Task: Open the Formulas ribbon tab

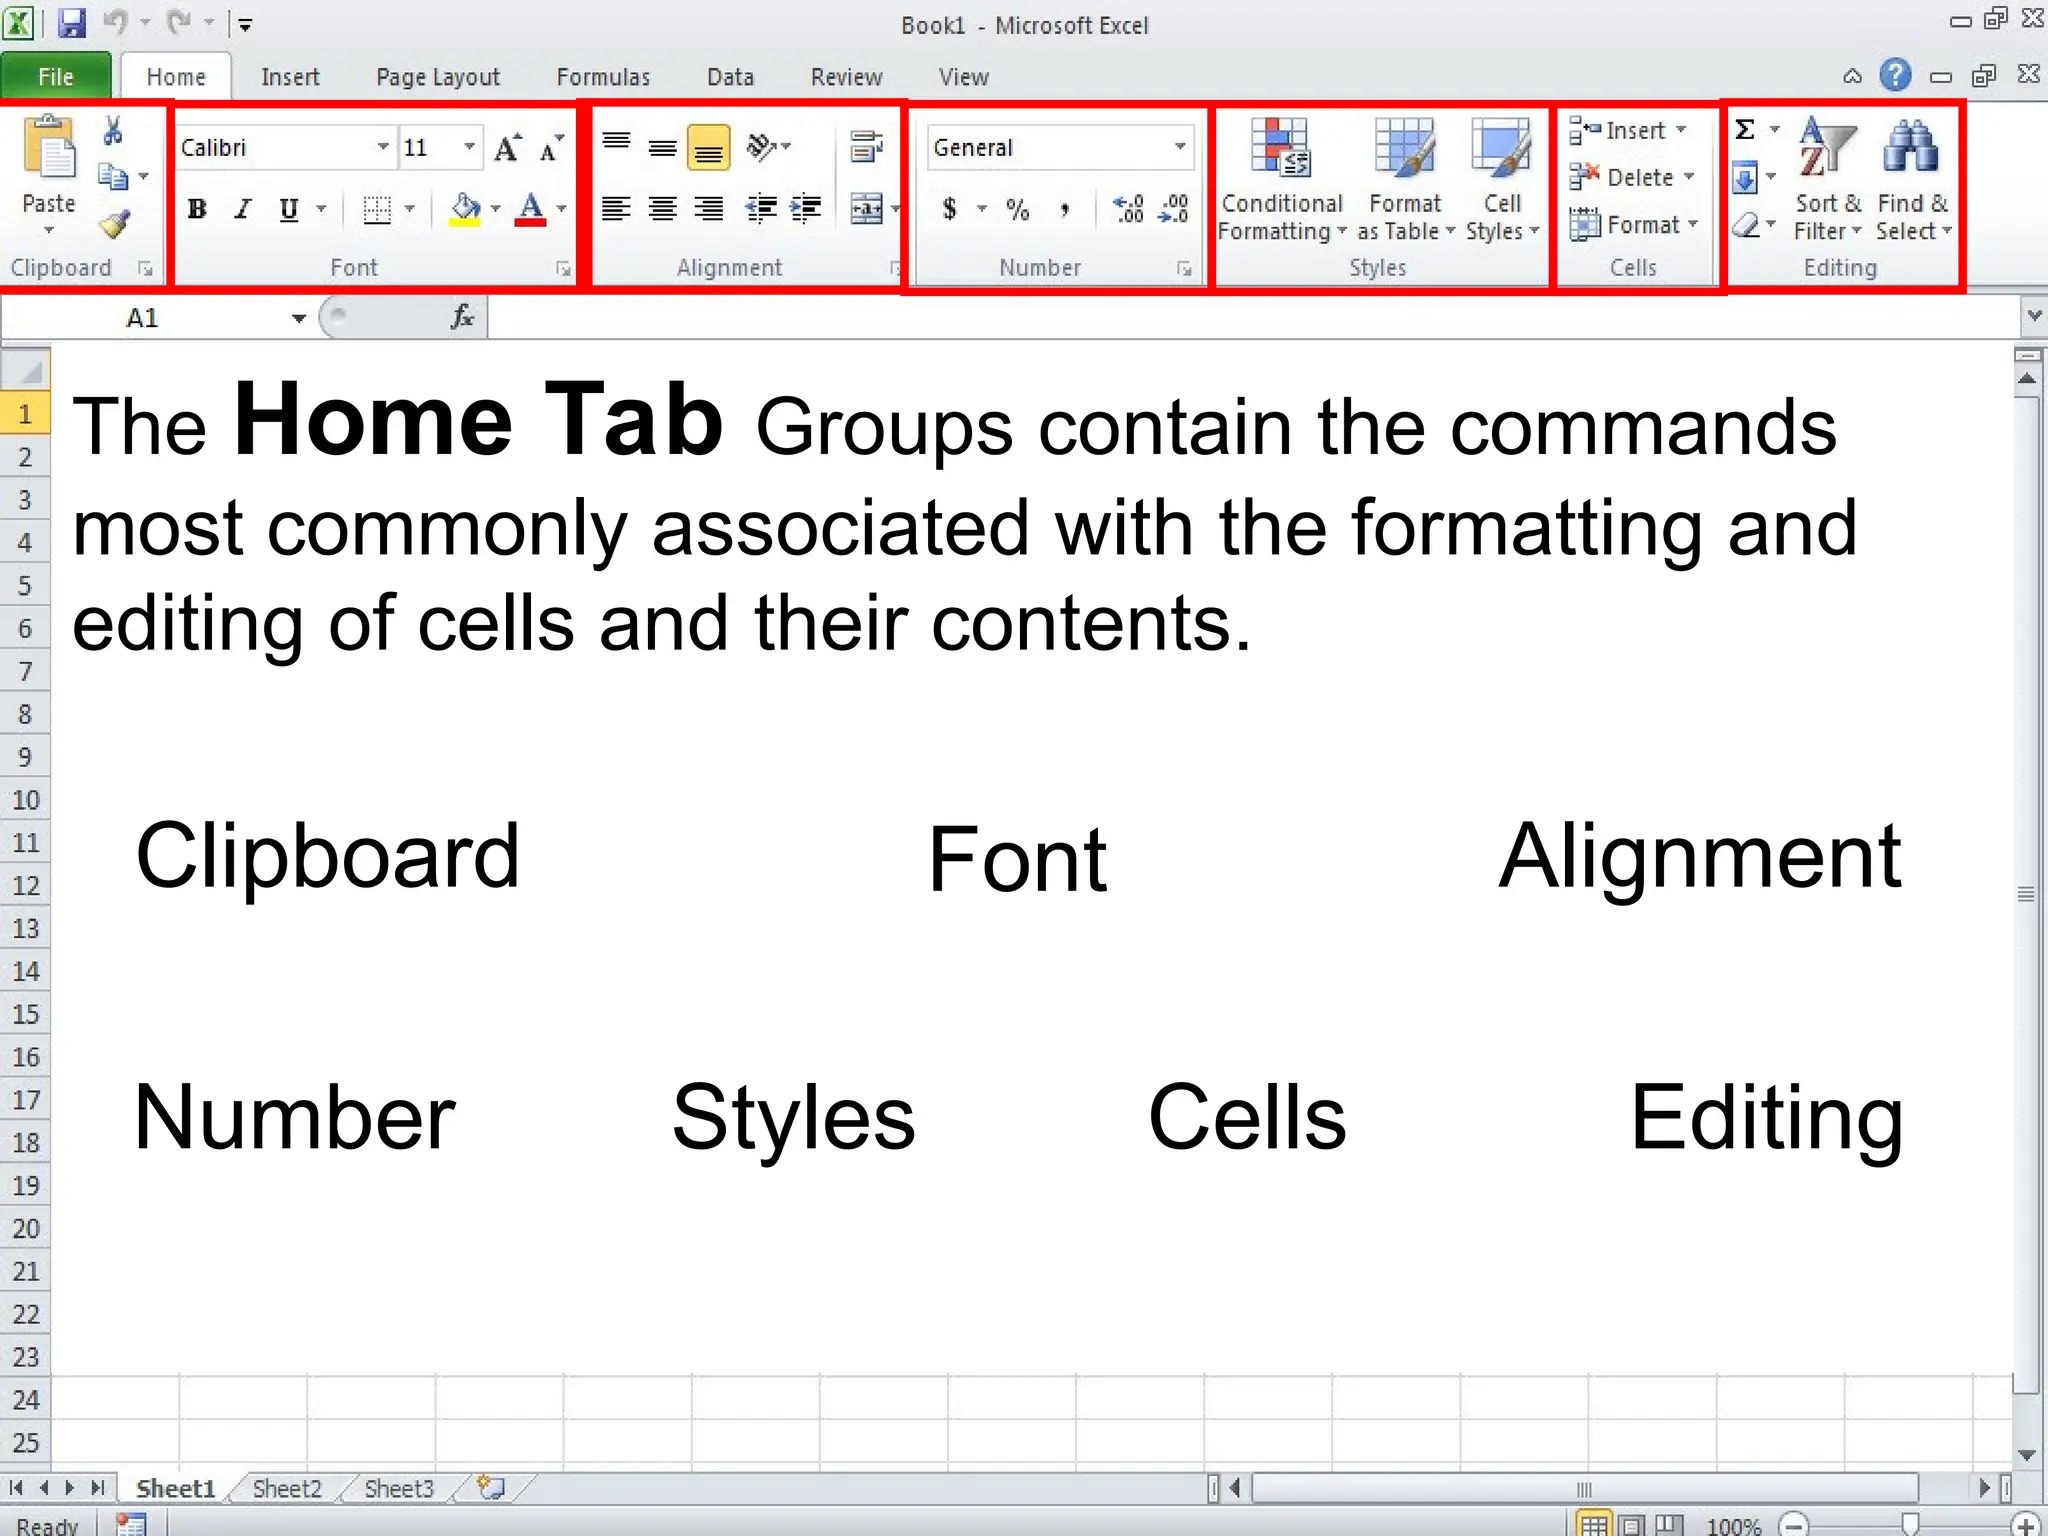Action: tap(603, 77)
